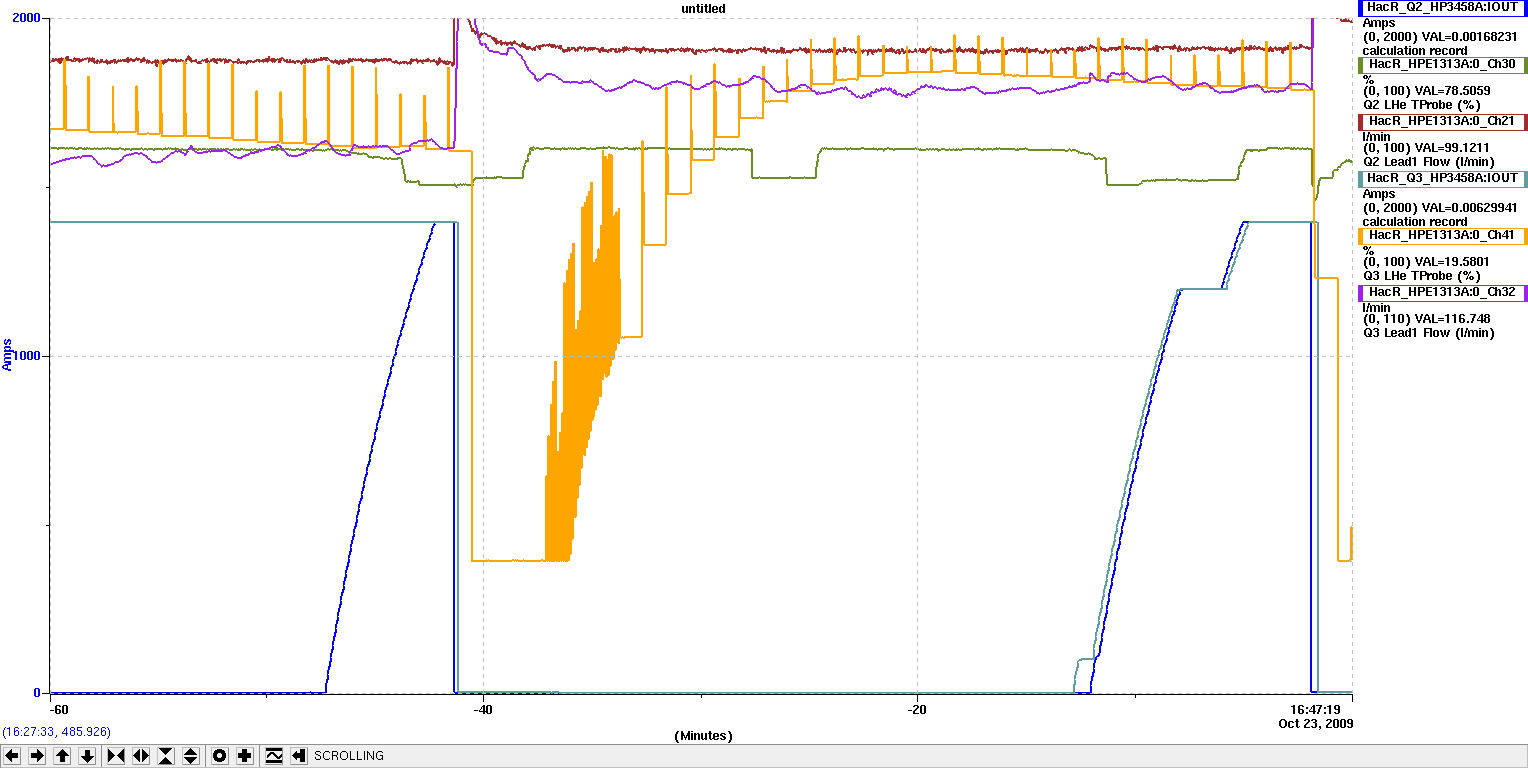Viewport: 1528px width, 768px height.
Task: Click the horizontal zoom-out diamond-arrows icon
Action: (x=141, y=756)
